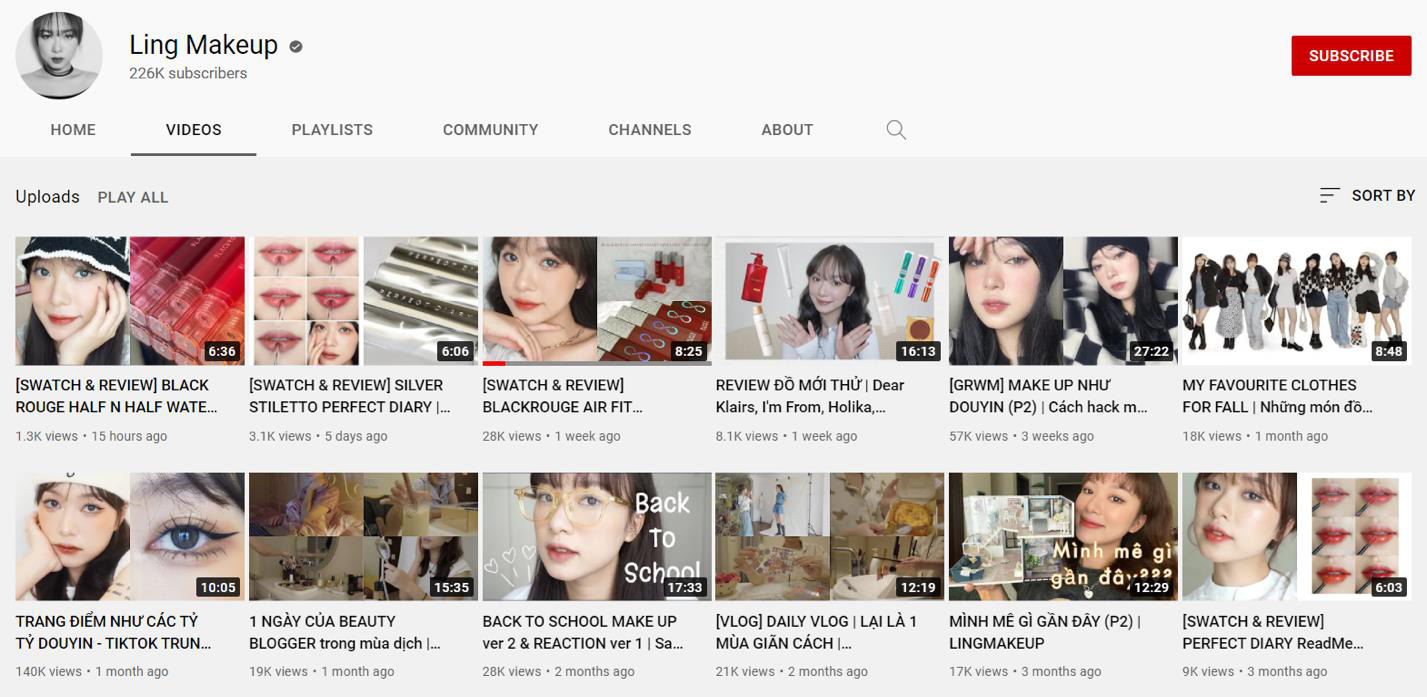Open My Favourite Clothes For Fall thumbnail
The image size is (1427, 697).
(x=1296, y=300)
